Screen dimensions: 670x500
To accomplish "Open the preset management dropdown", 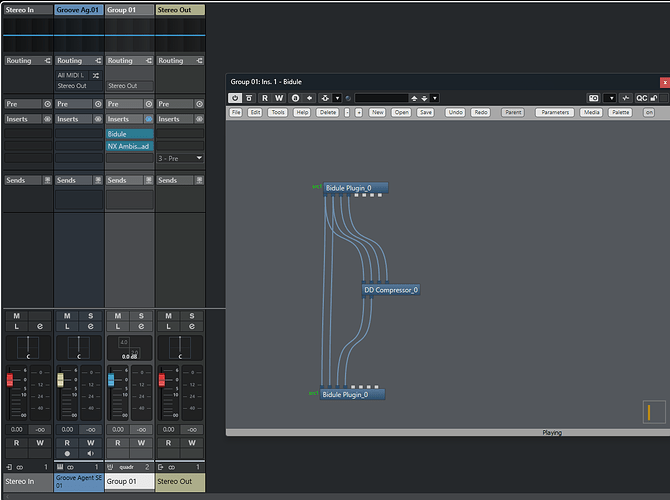I will click(x=435, y=98).
